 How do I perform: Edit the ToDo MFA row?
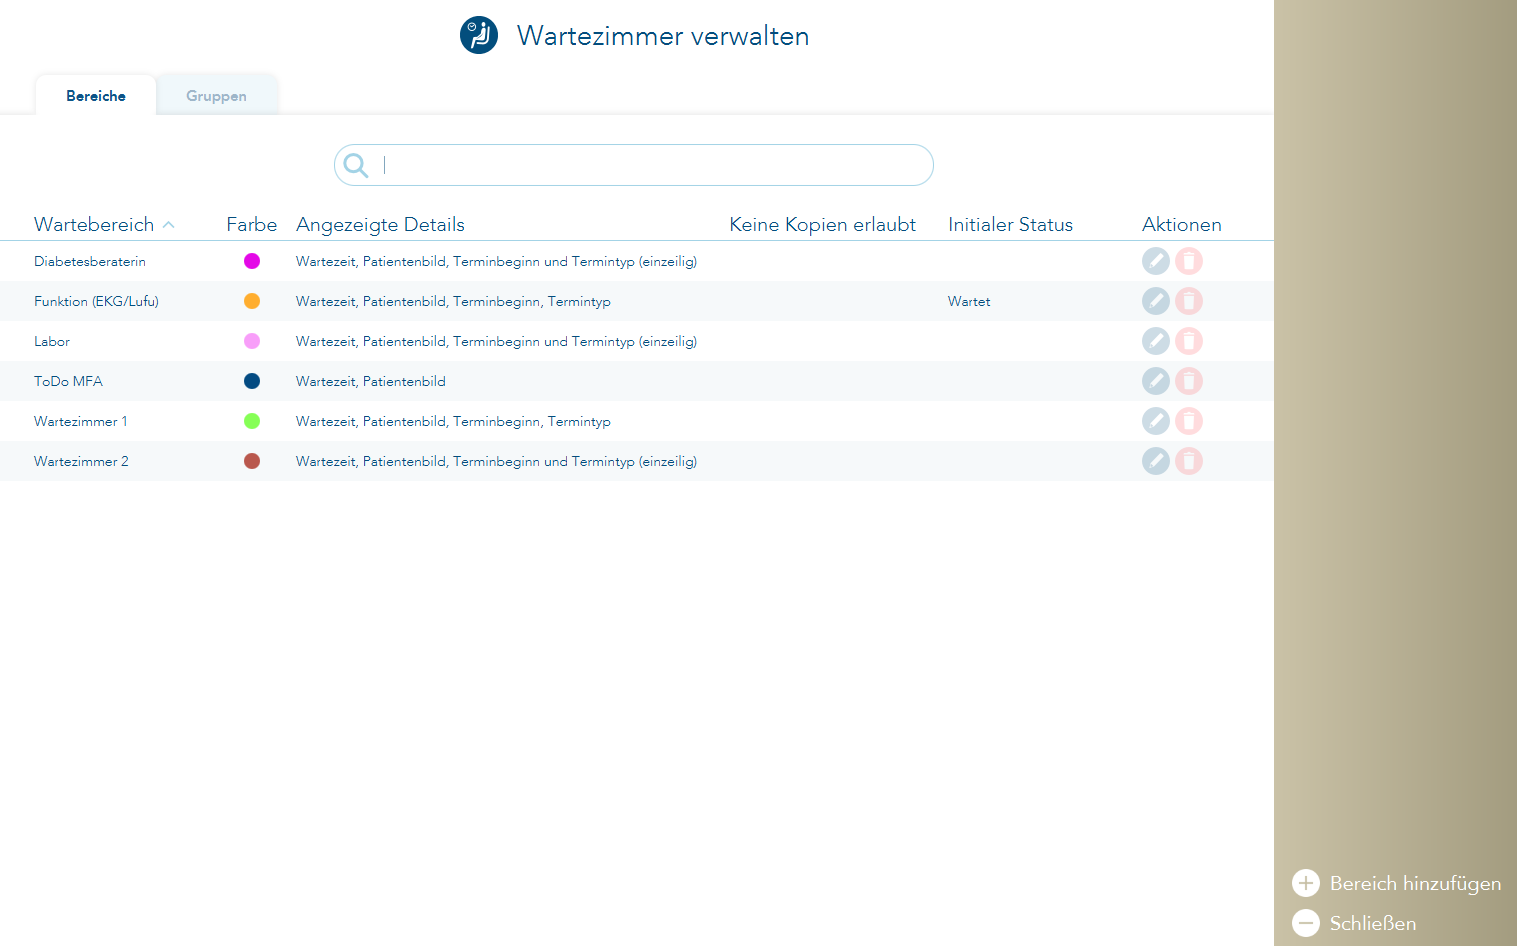click(1155, 381)
